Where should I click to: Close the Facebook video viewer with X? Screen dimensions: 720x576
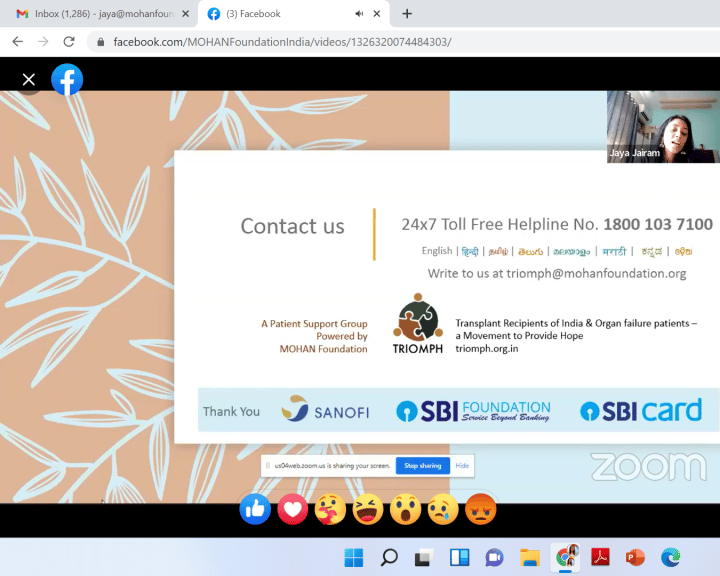(28, 79)
